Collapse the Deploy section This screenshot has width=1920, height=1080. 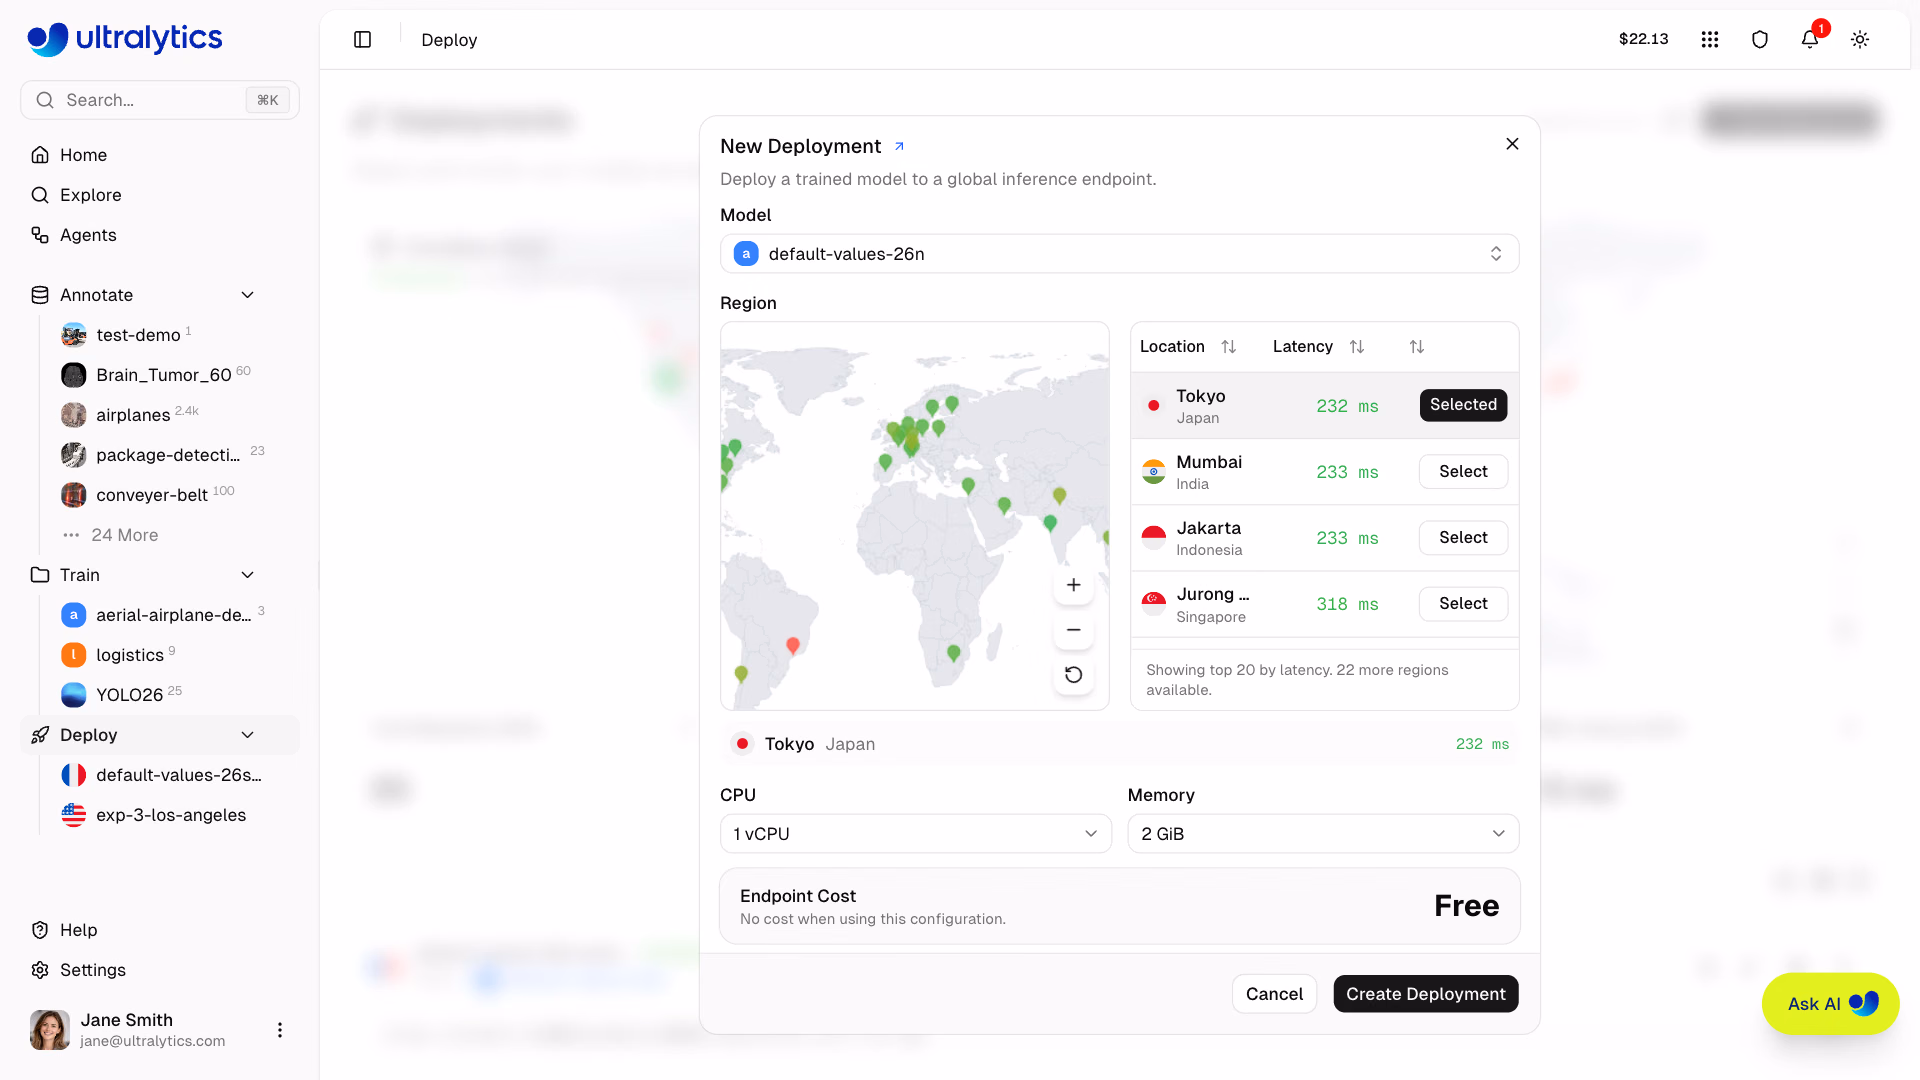point(247,735)
